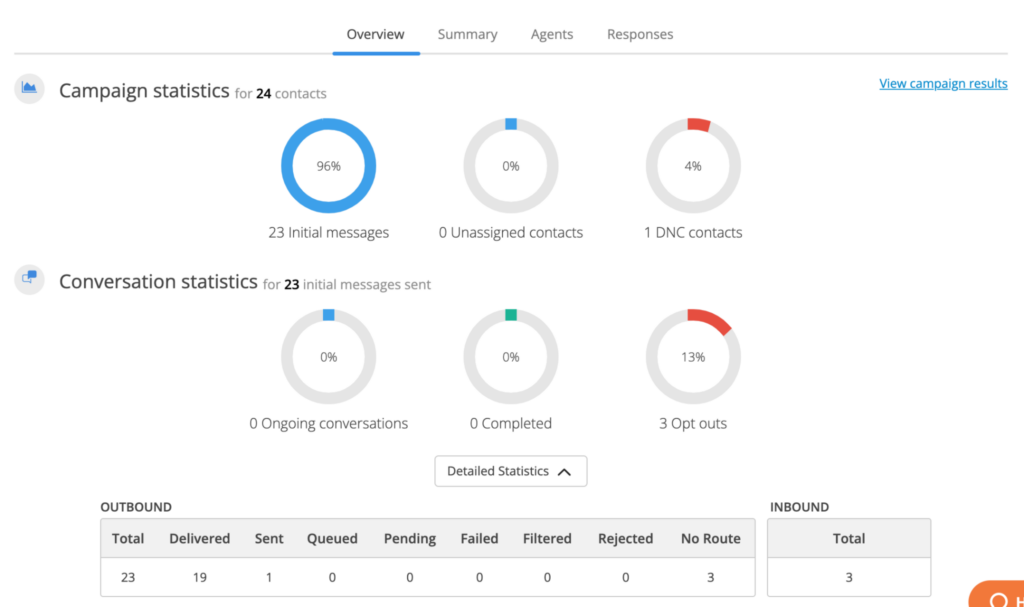Screen dimensions: 1024x607
Task: Go to the Agents tab
Action: tap(552, 34)
